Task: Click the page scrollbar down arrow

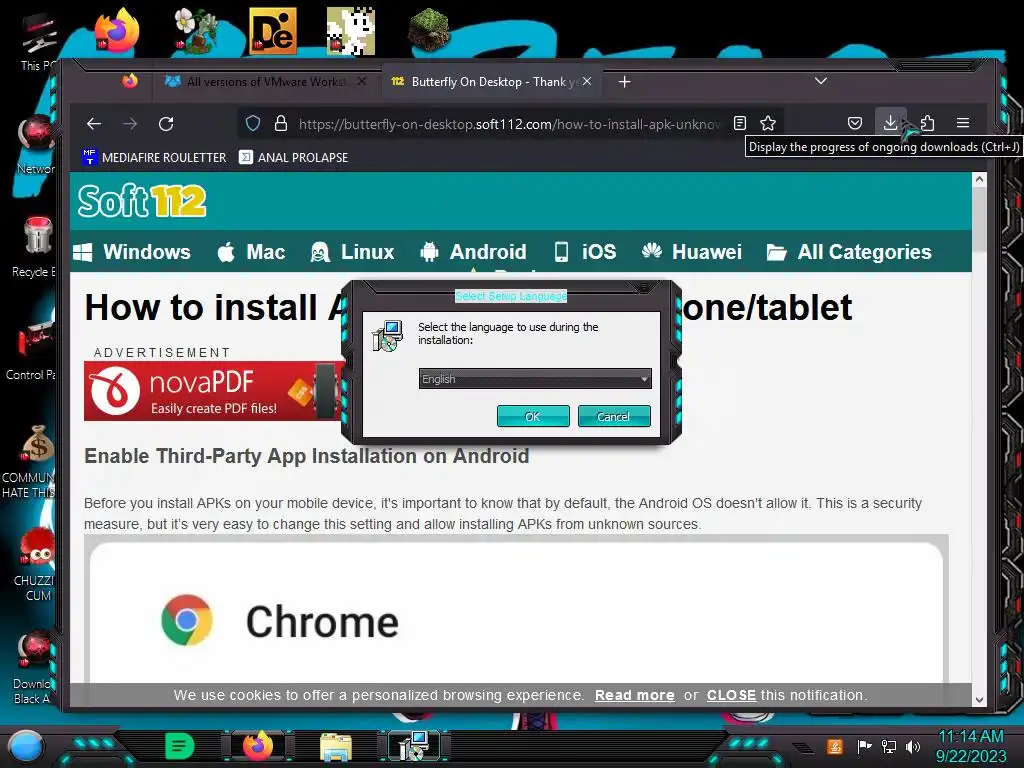Action: [979, 699]
